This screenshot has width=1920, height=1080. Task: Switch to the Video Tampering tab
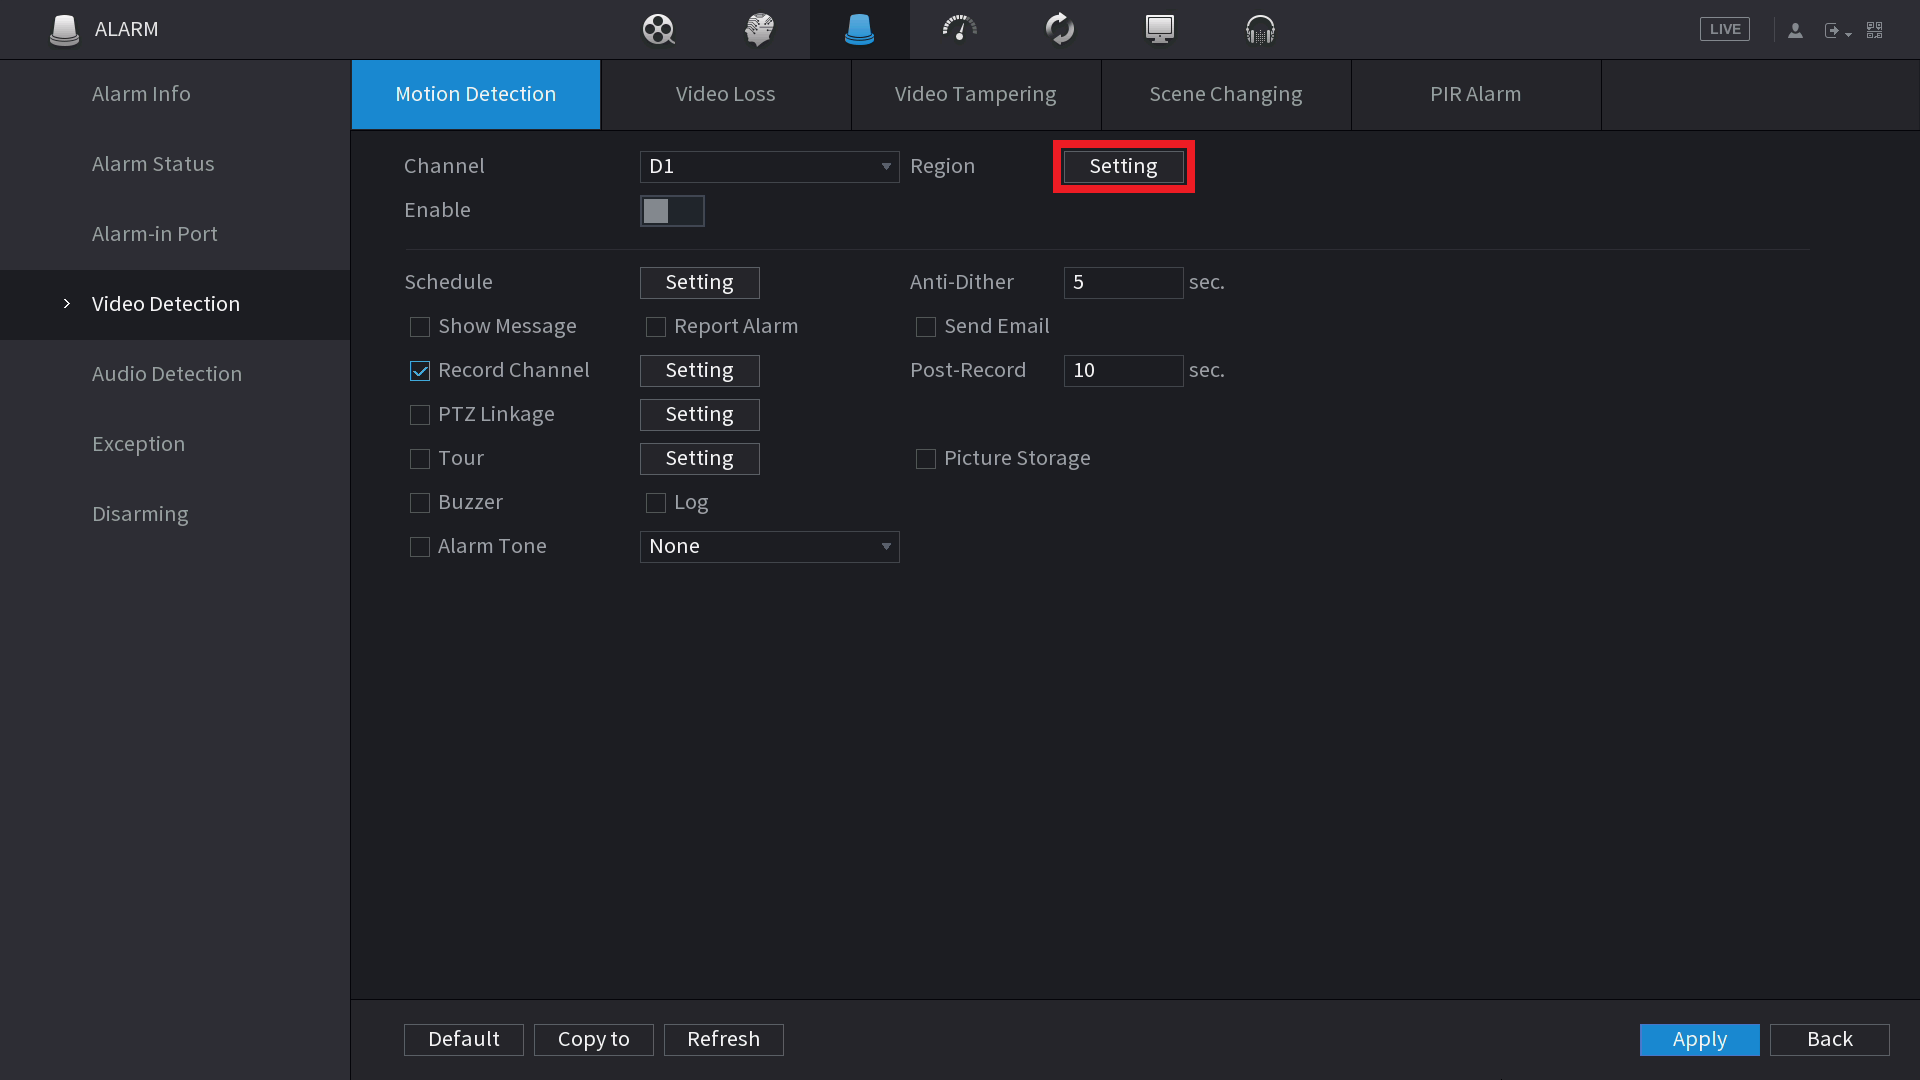tap(975, 94)
